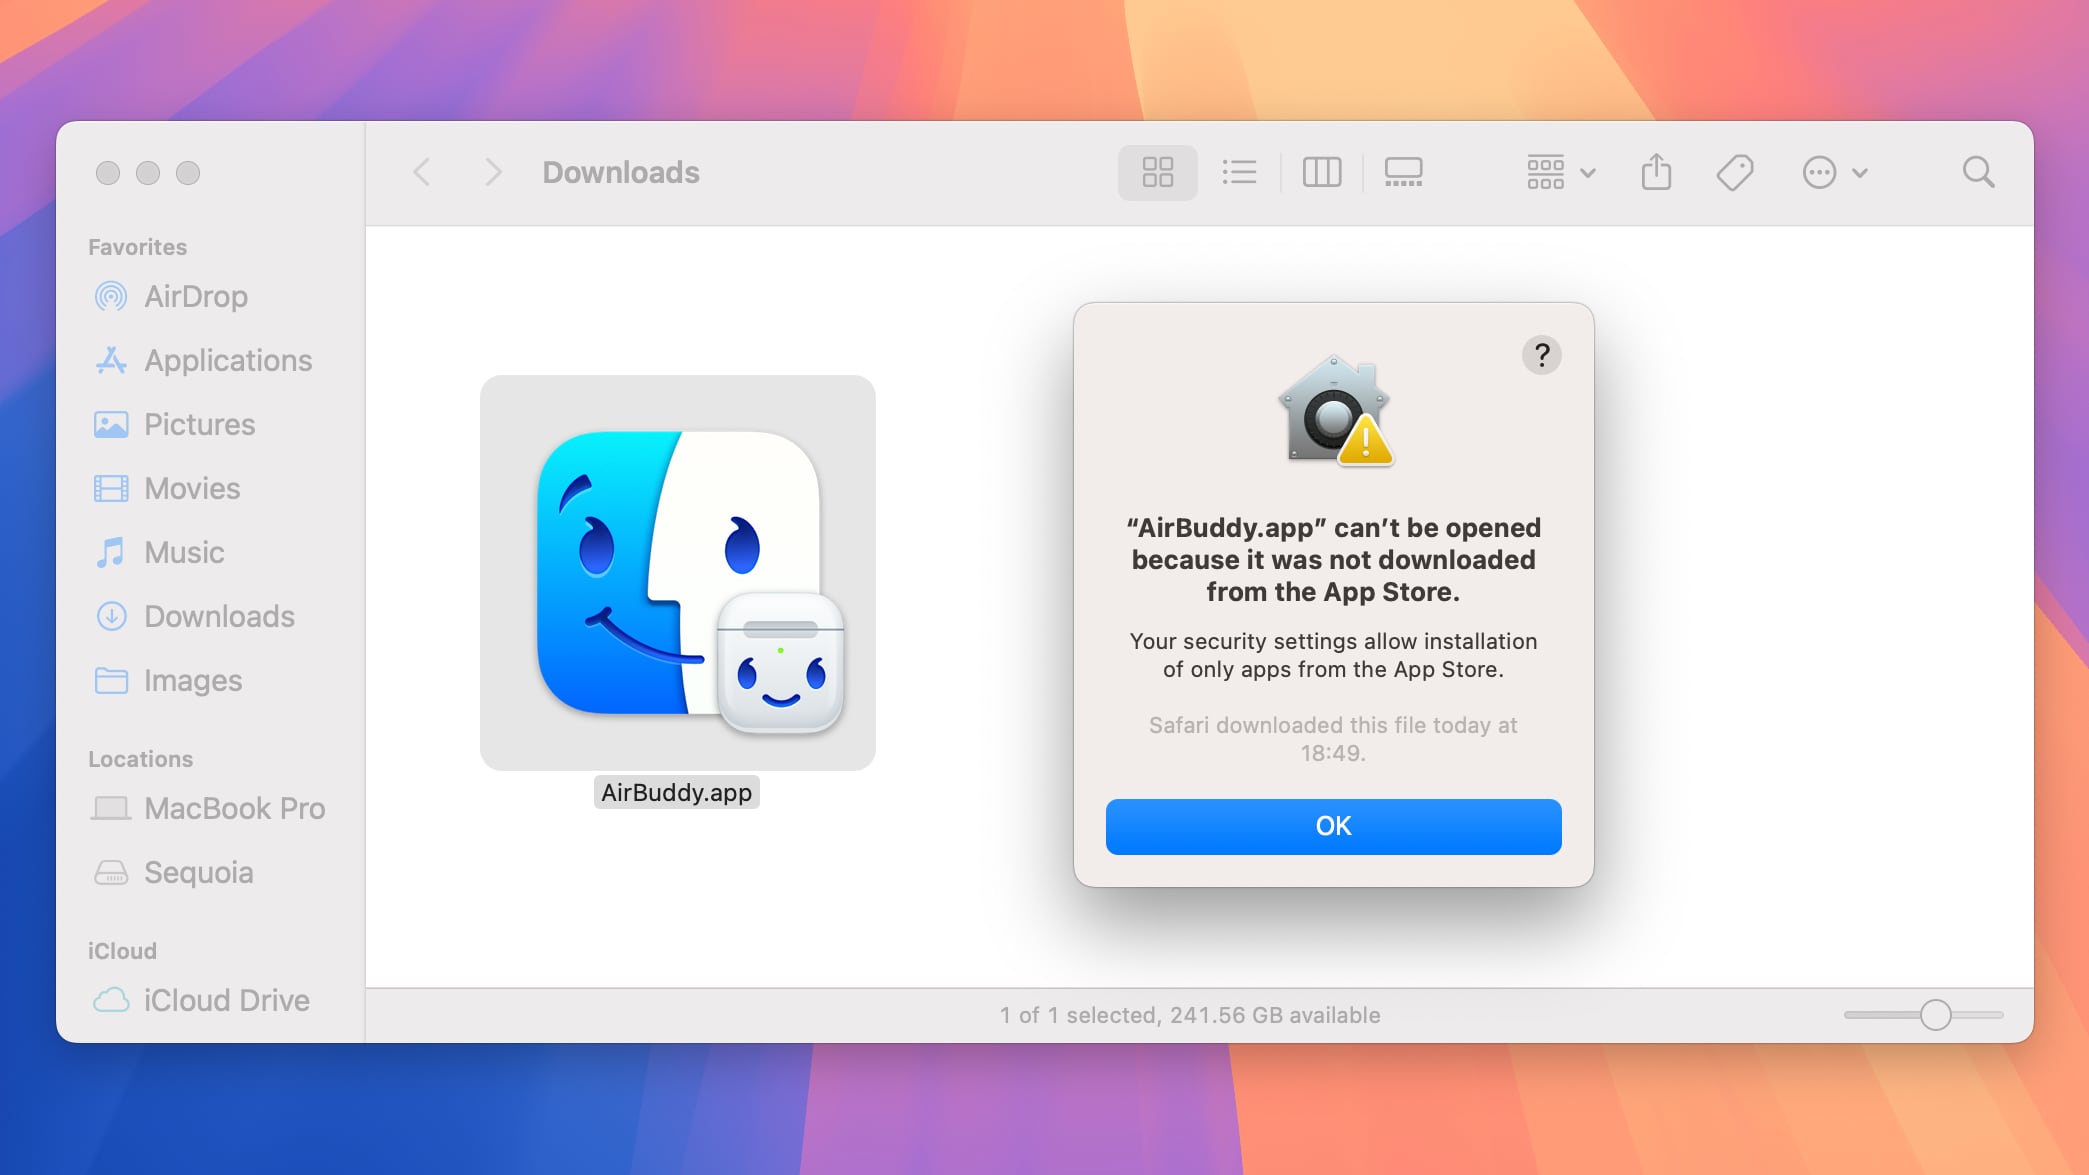Switch to list view
The width and height of the screenshot is (2089, 1175).
tap(1239, 172)
